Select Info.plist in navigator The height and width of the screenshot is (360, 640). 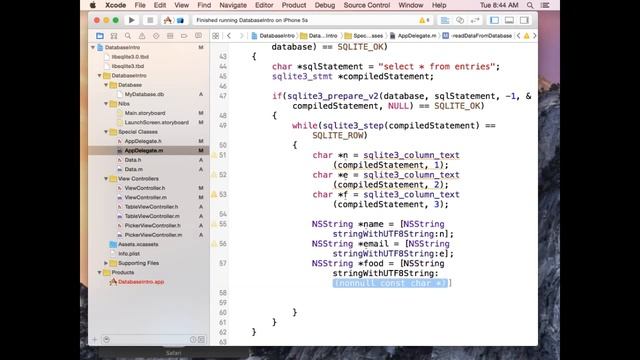129,254
